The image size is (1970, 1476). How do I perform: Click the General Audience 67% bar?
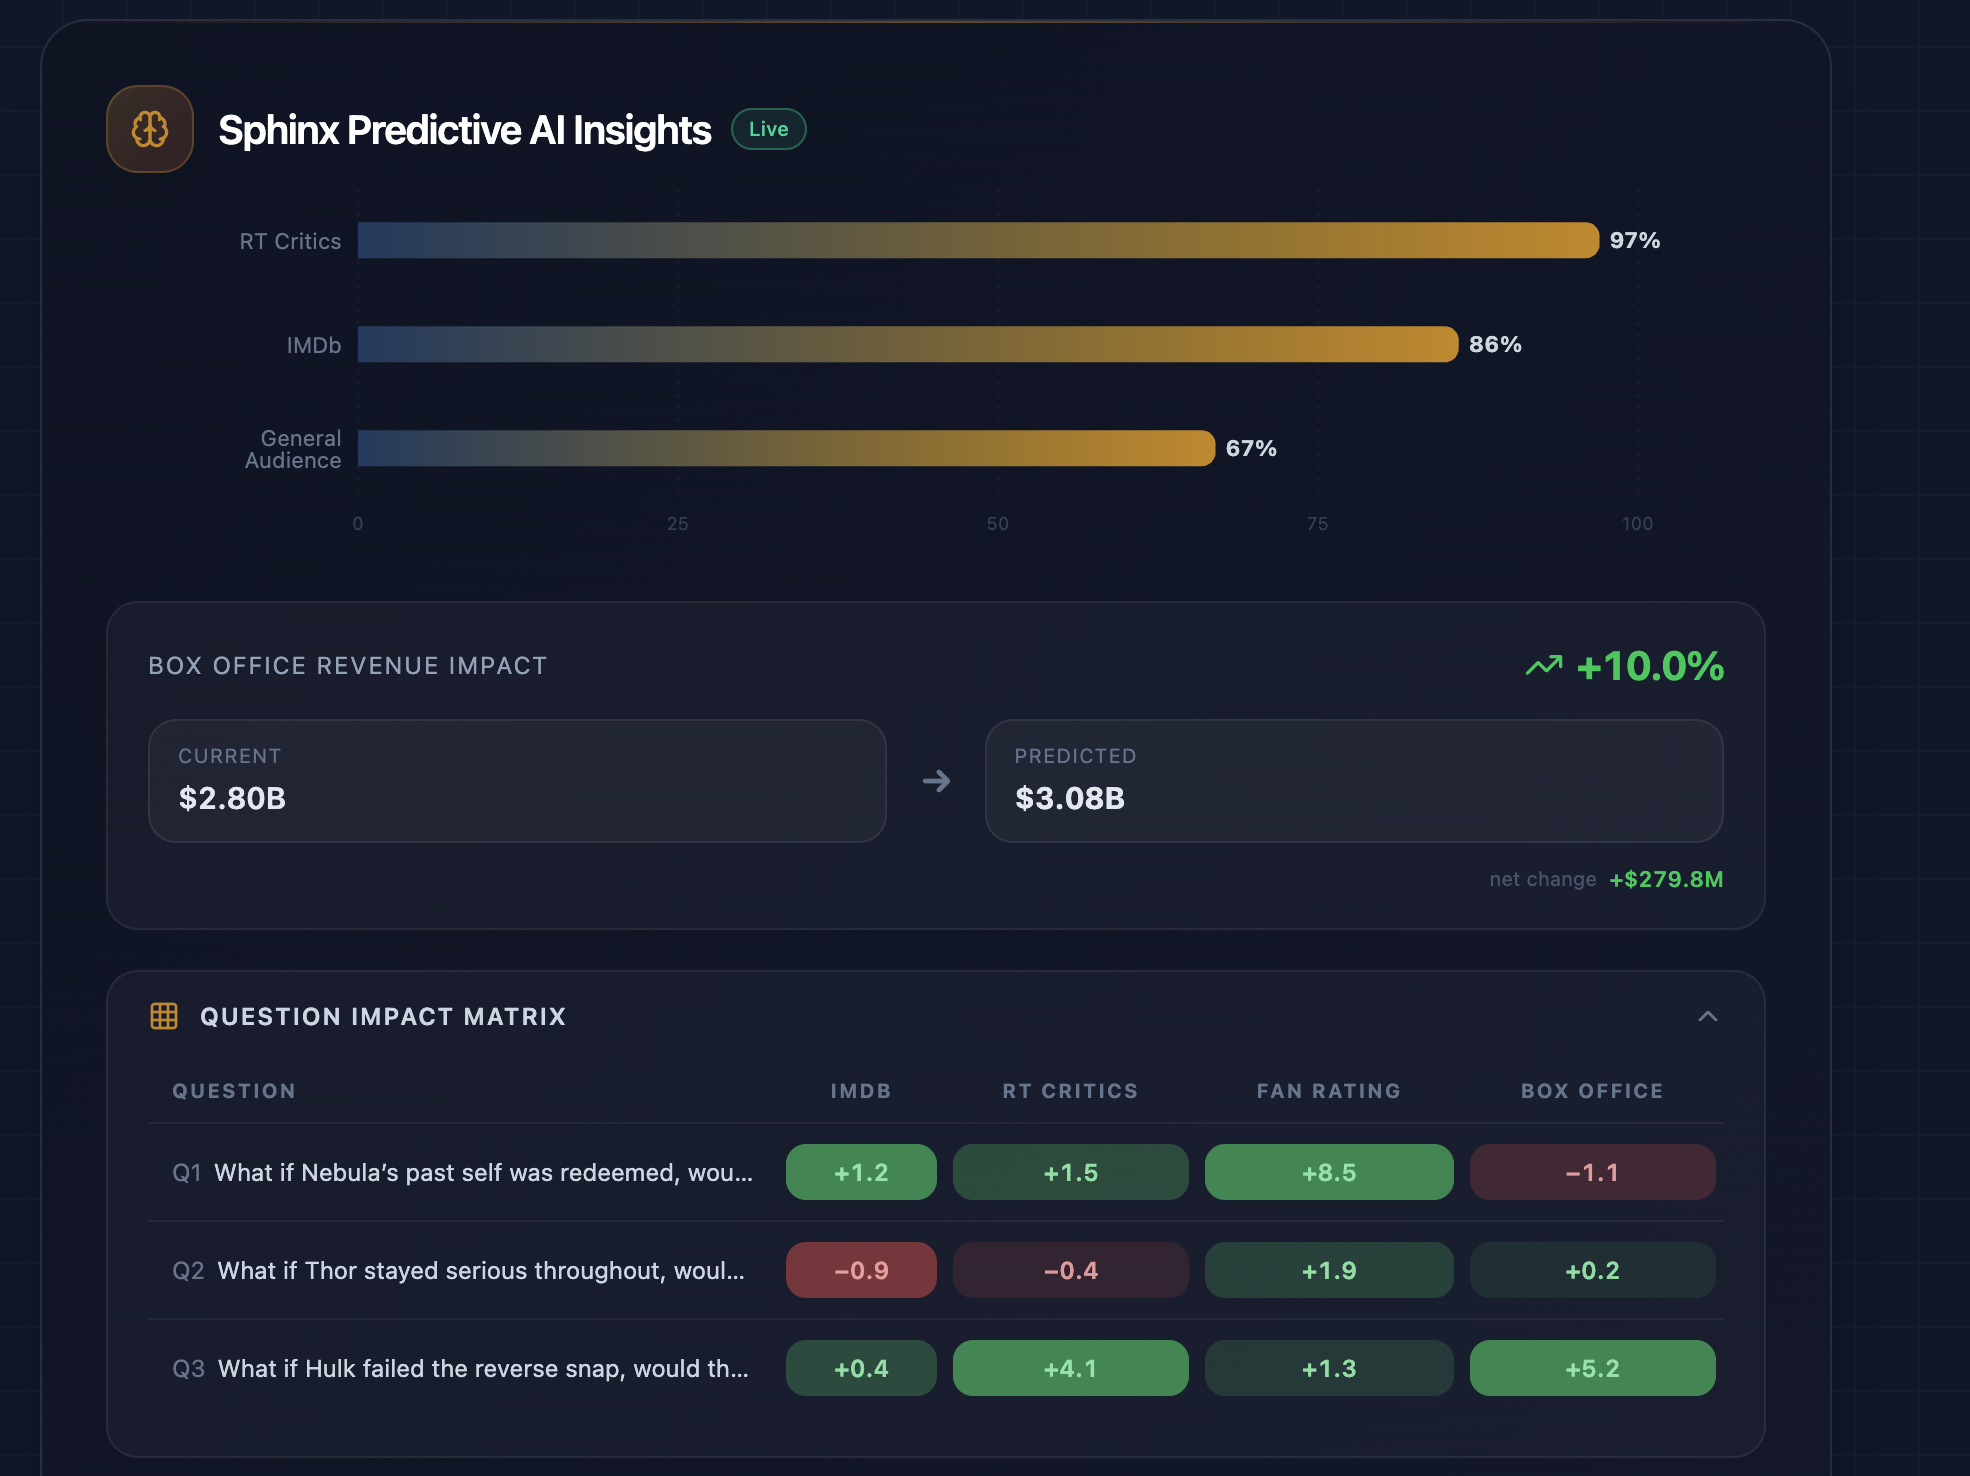click(x=786, y=448)
